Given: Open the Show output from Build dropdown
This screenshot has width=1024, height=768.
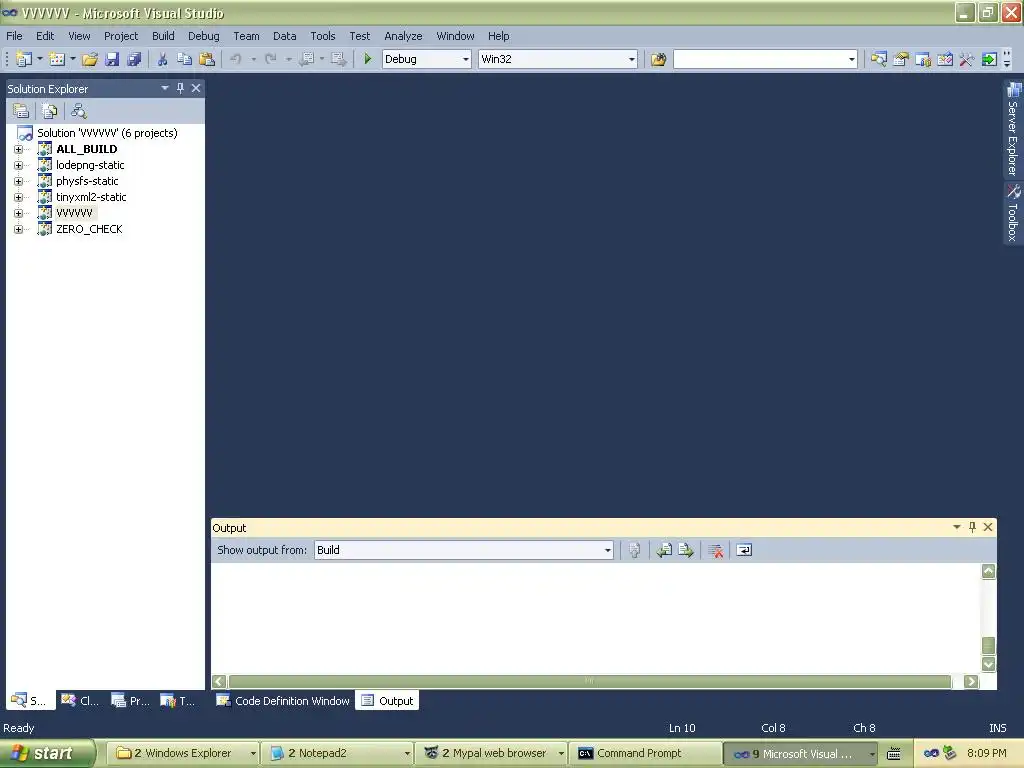Looking at the screenshot, I should 607,550.
